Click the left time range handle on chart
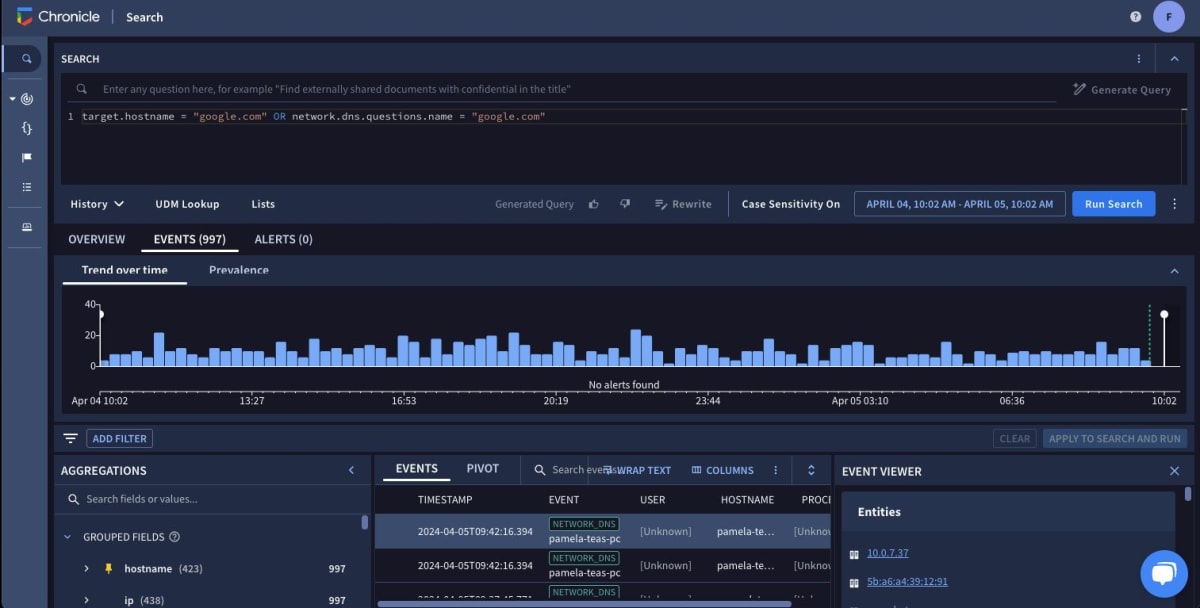This screenshot has height=608, width=1200. point(100,314)
